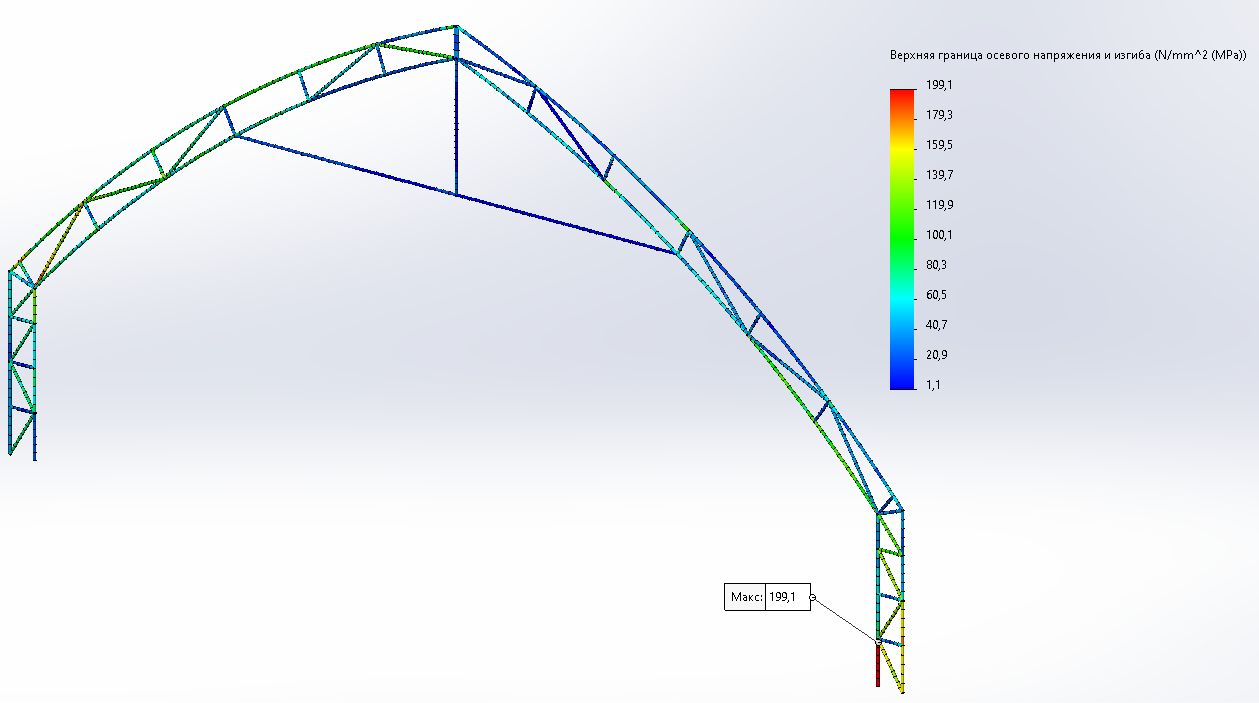Click the 179,3 legend value
This screenshot has width=1259, height=703.
coord(939,115)
